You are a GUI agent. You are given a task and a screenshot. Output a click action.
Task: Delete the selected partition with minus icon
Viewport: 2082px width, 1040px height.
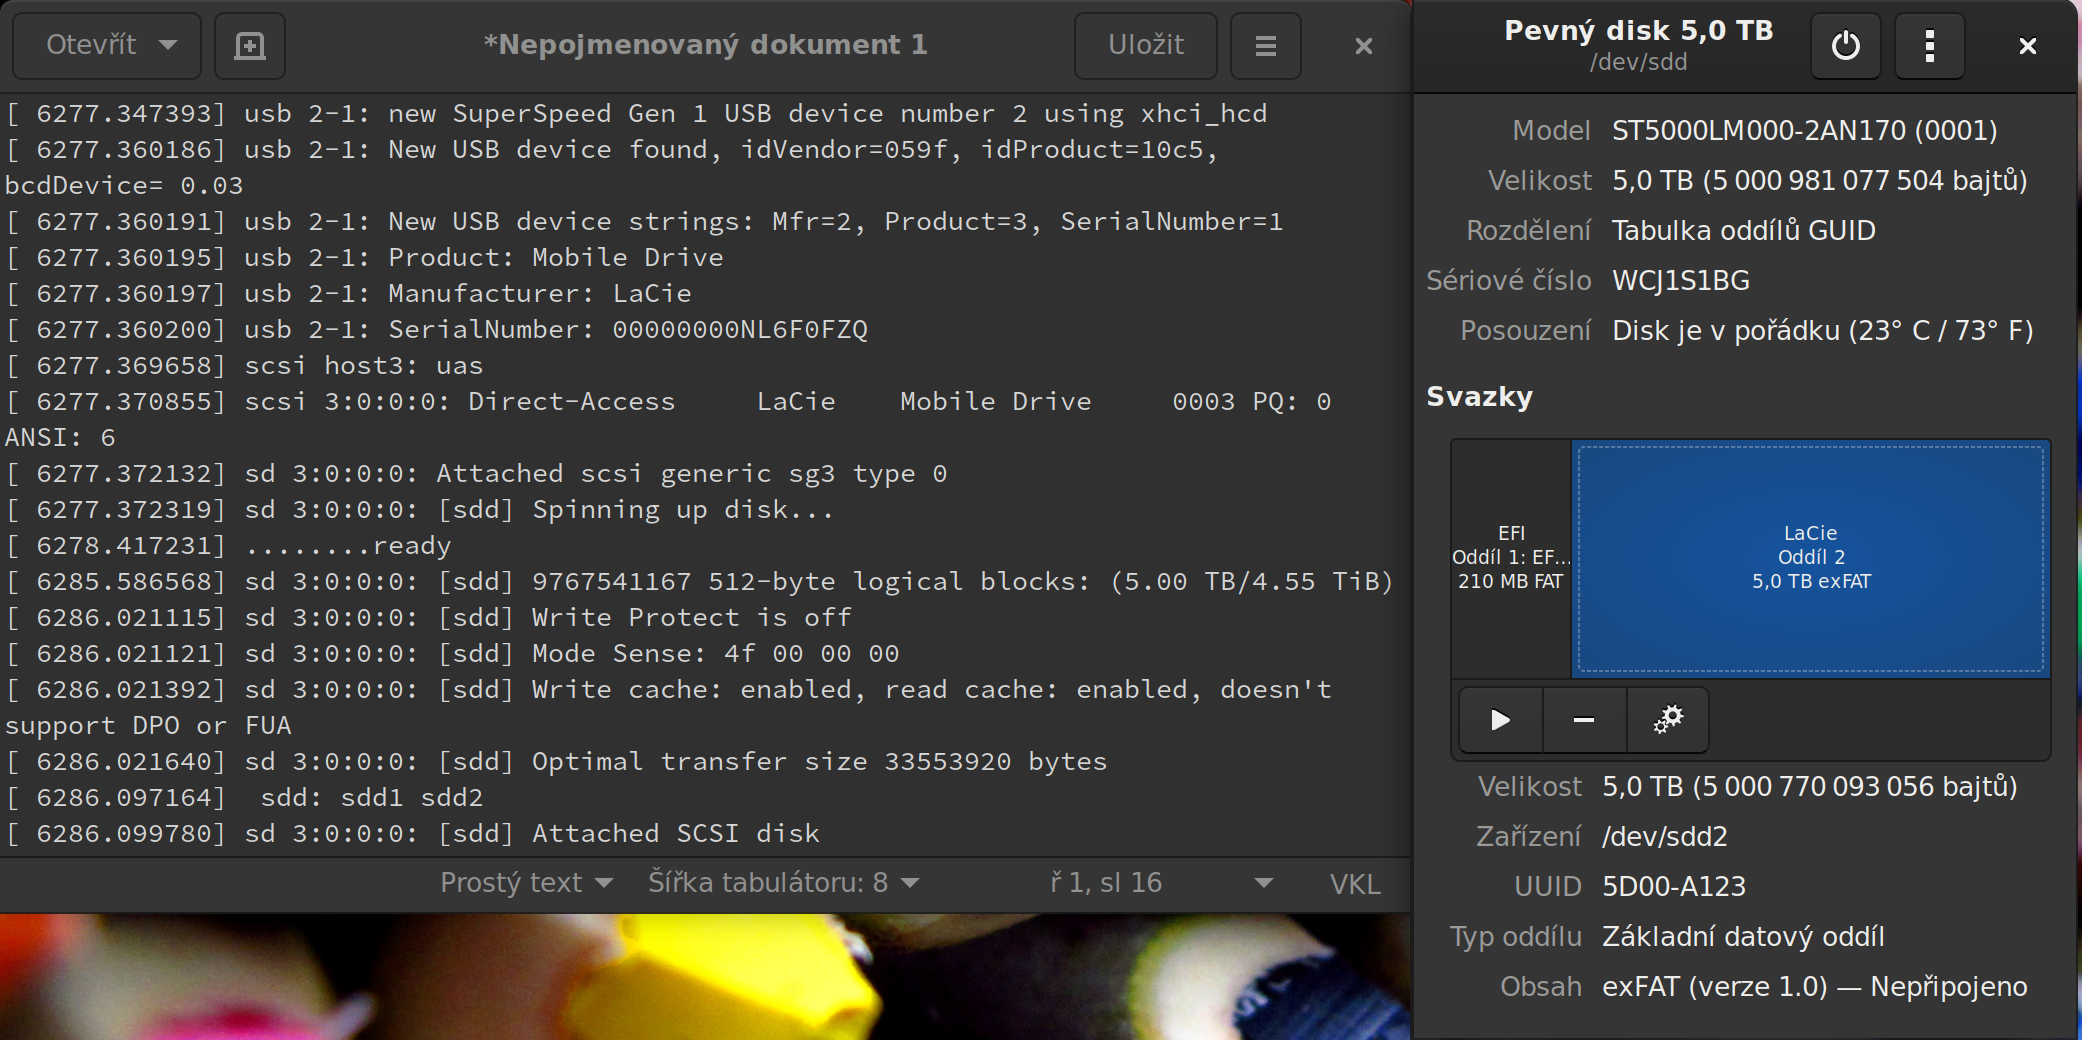click(1584, 720)
